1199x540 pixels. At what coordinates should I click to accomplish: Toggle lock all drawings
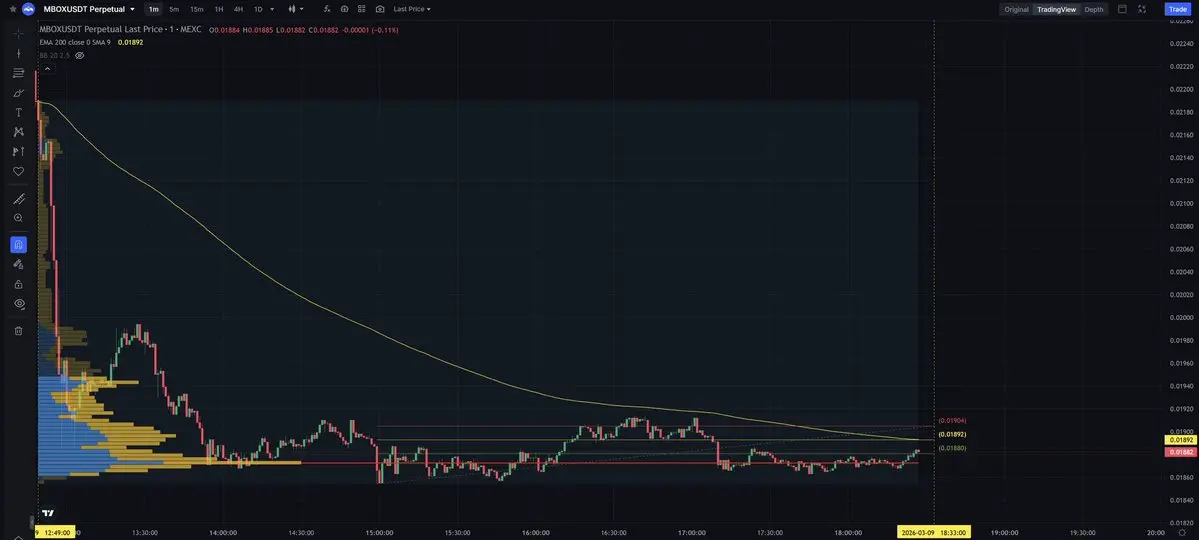(18, 285)
